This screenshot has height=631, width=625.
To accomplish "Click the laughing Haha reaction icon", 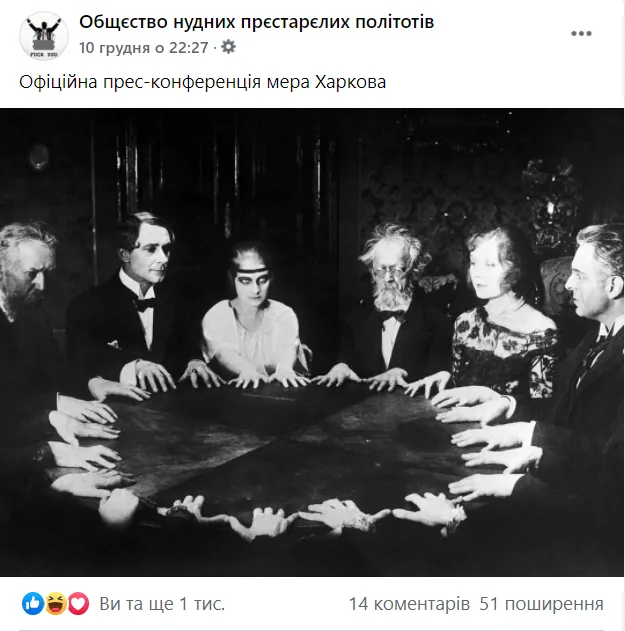I will (56, 603).
